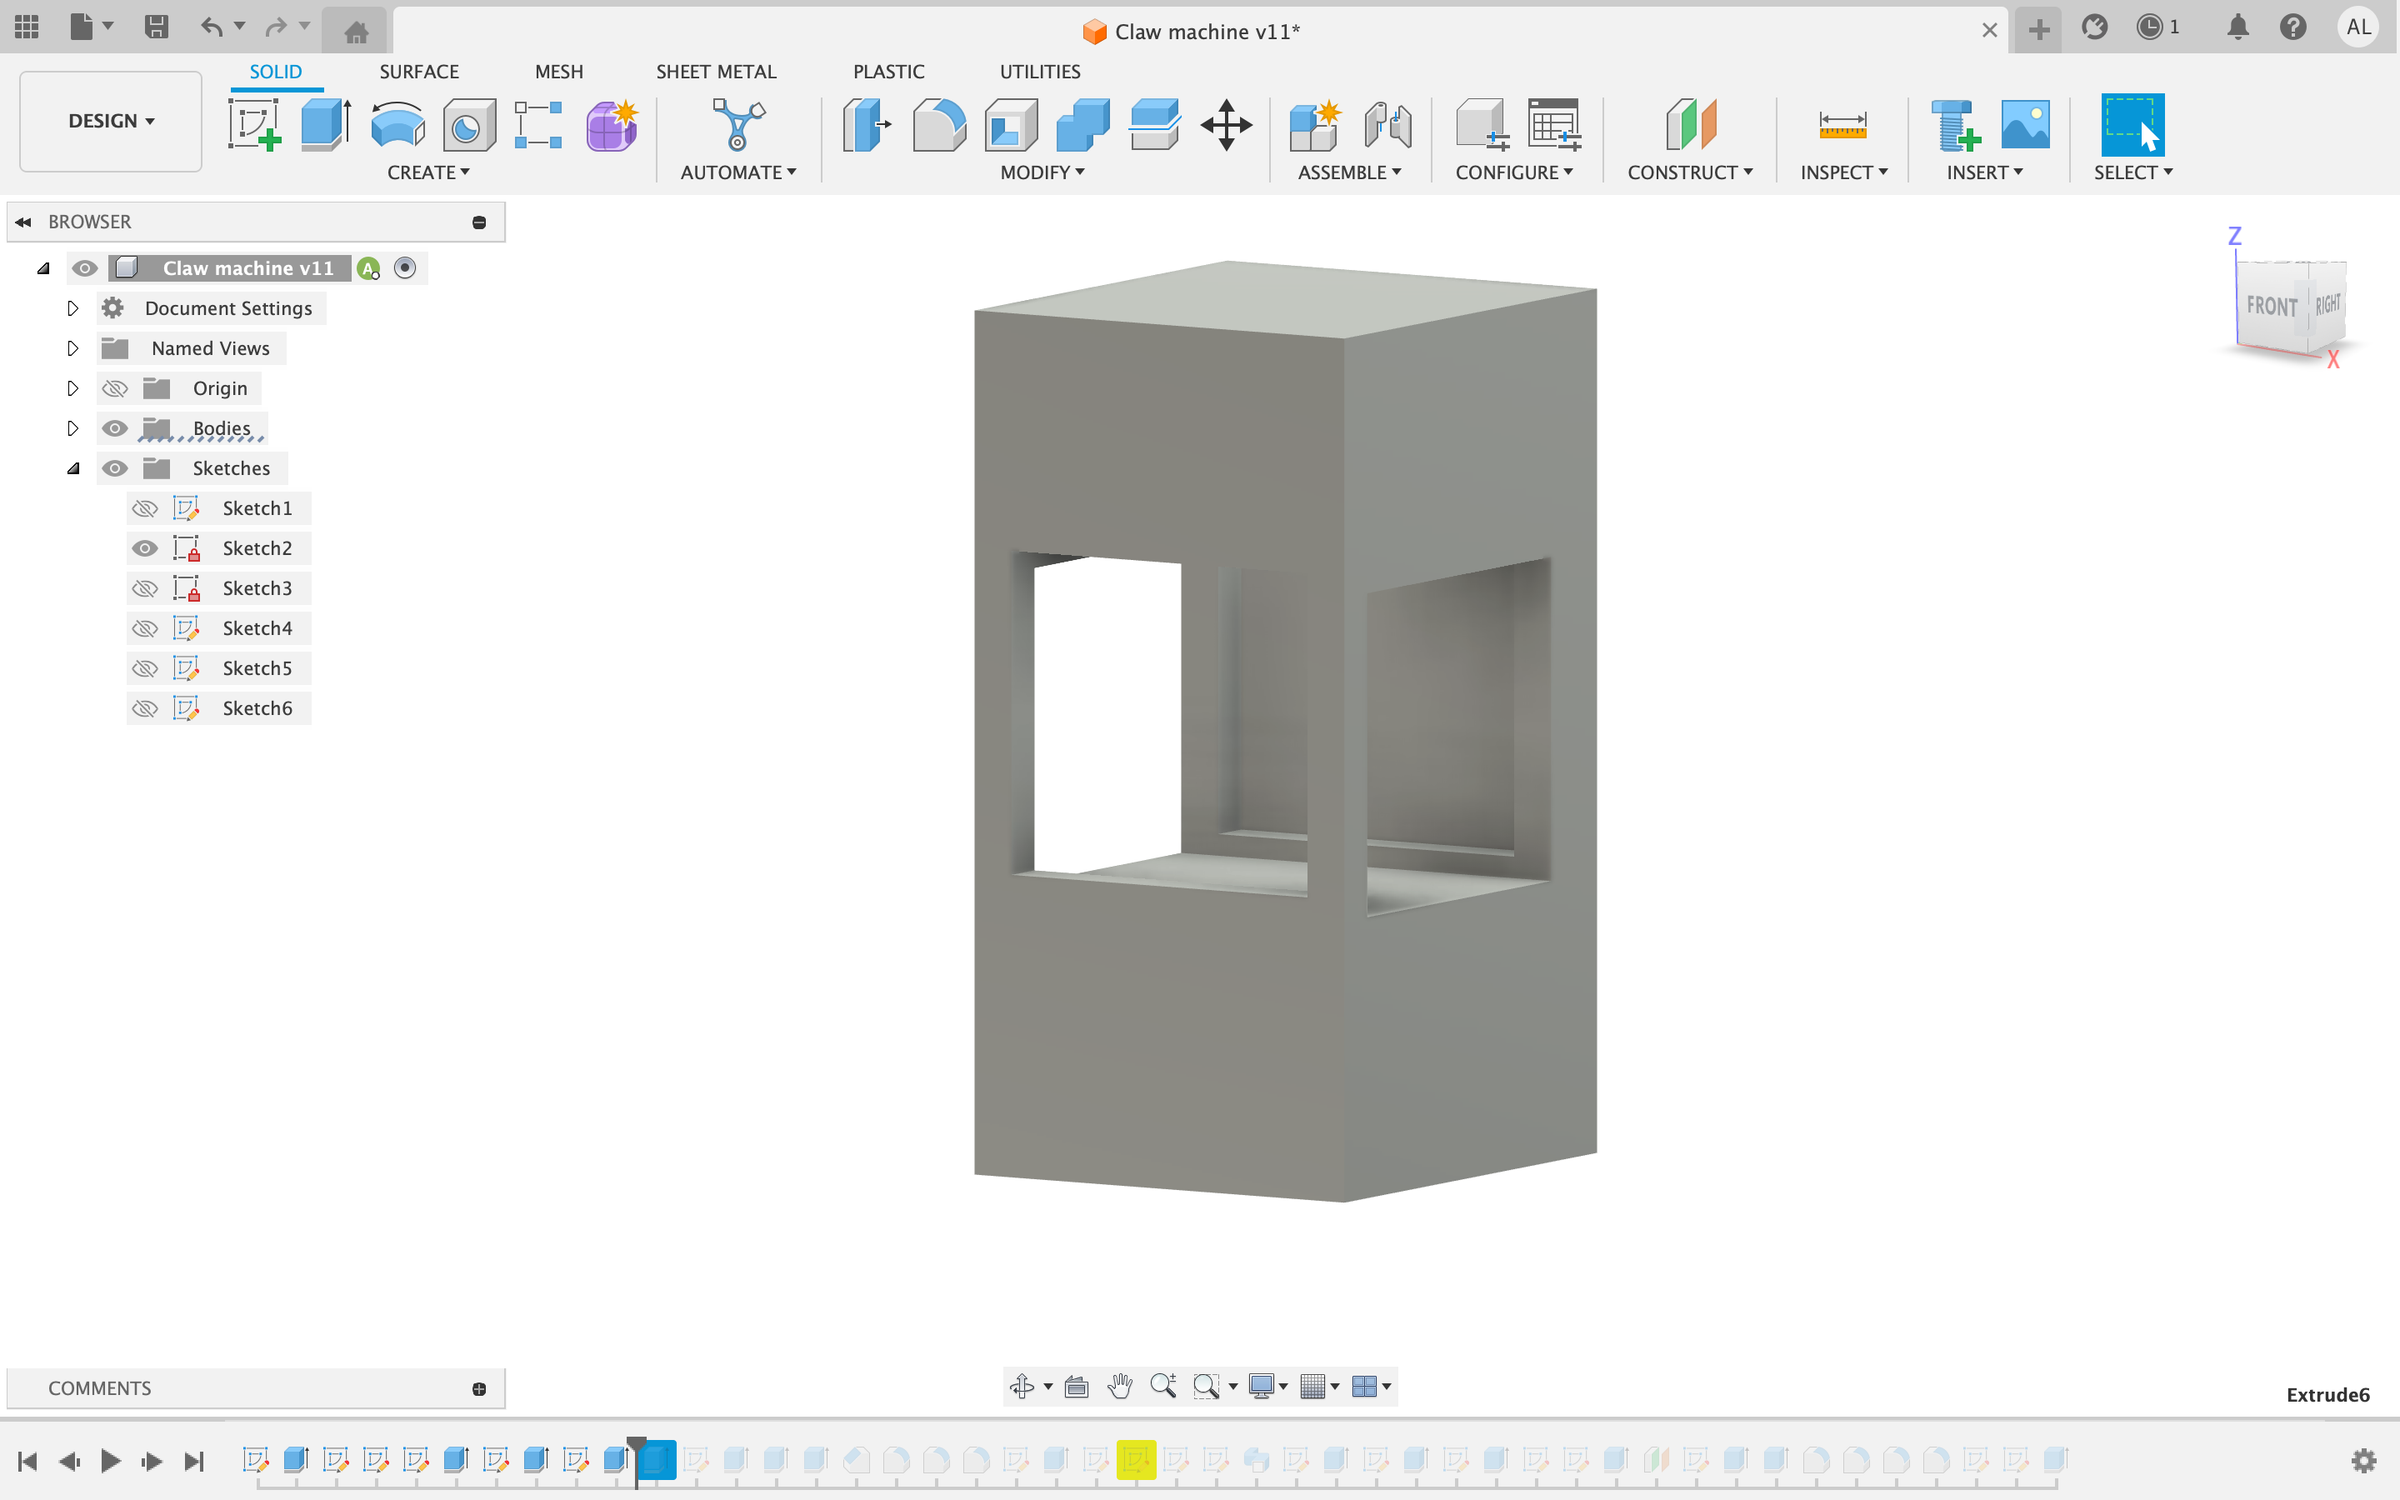
Task: Select the Extrude tool
Action: (x=327, y=125)
